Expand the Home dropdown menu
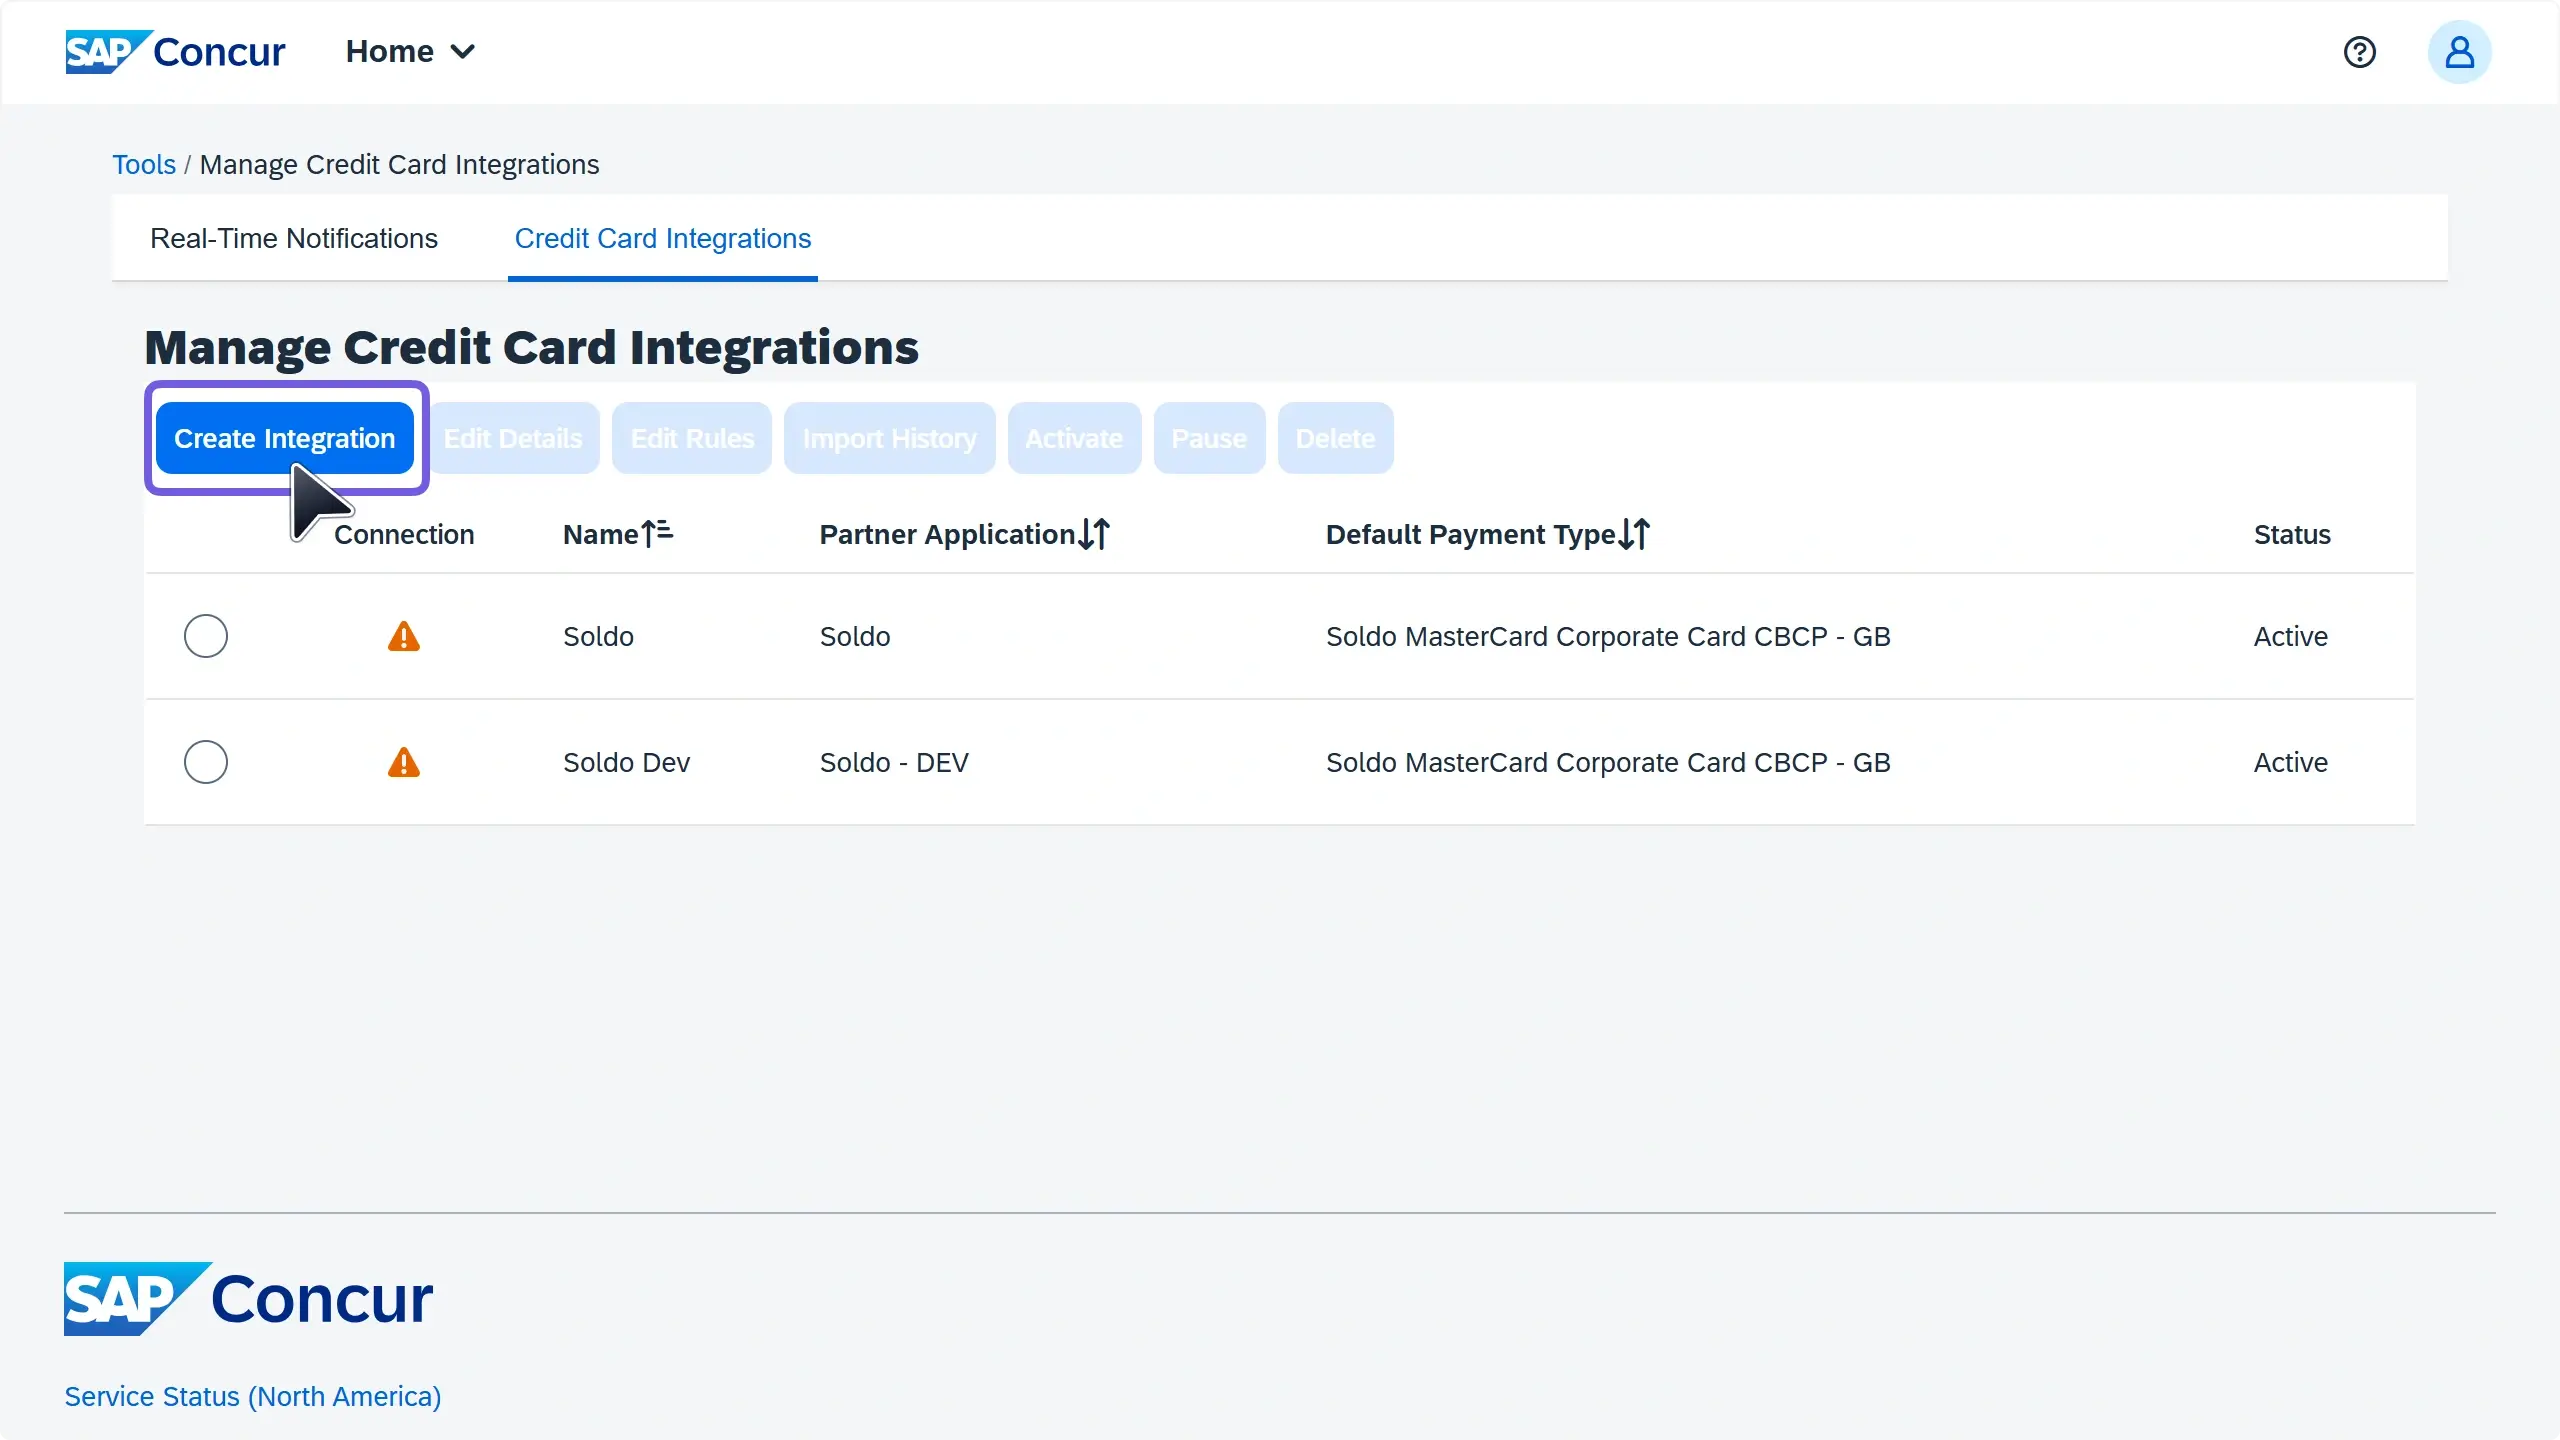The width and height of the screenshot is (2560, 1440). point(410,52)
